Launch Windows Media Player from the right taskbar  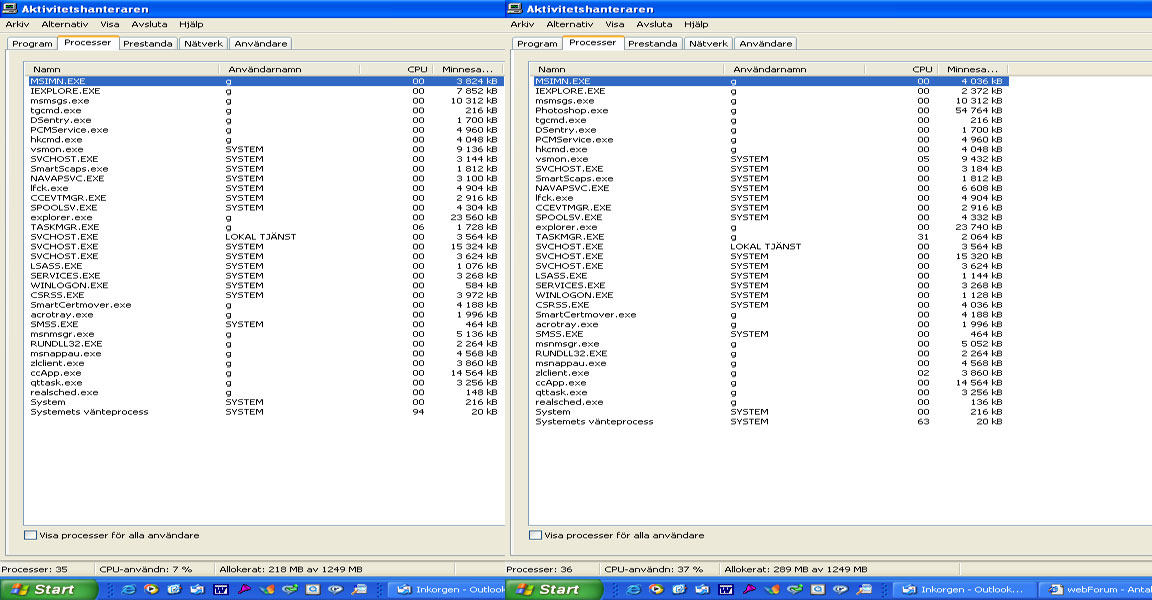pos(656,589)
